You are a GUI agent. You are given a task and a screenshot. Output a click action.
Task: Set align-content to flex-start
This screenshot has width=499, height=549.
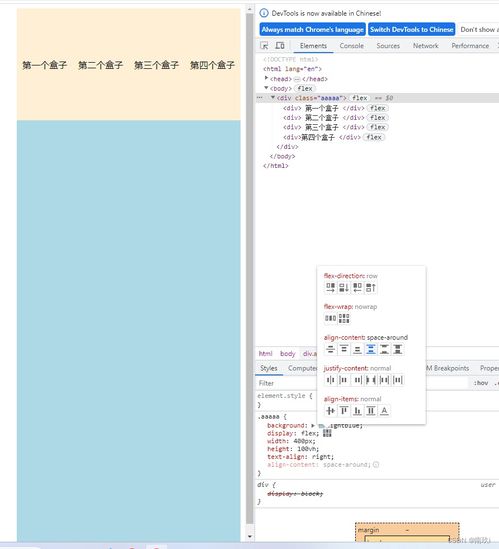point(344,349)
